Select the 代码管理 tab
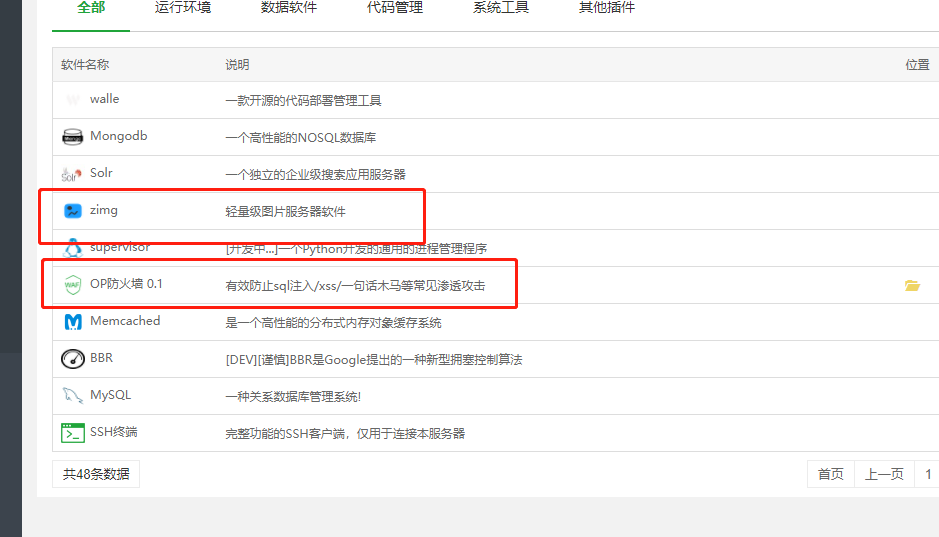Screen dimensions: 939x537 point(395,8)
